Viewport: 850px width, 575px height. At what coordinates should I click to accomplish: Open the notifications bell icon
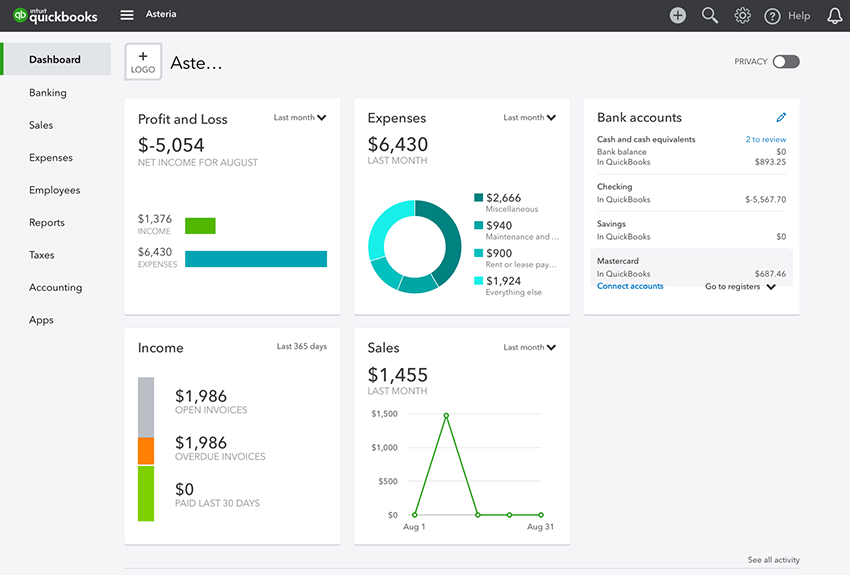pyautogui.click(x=835, y=16)
